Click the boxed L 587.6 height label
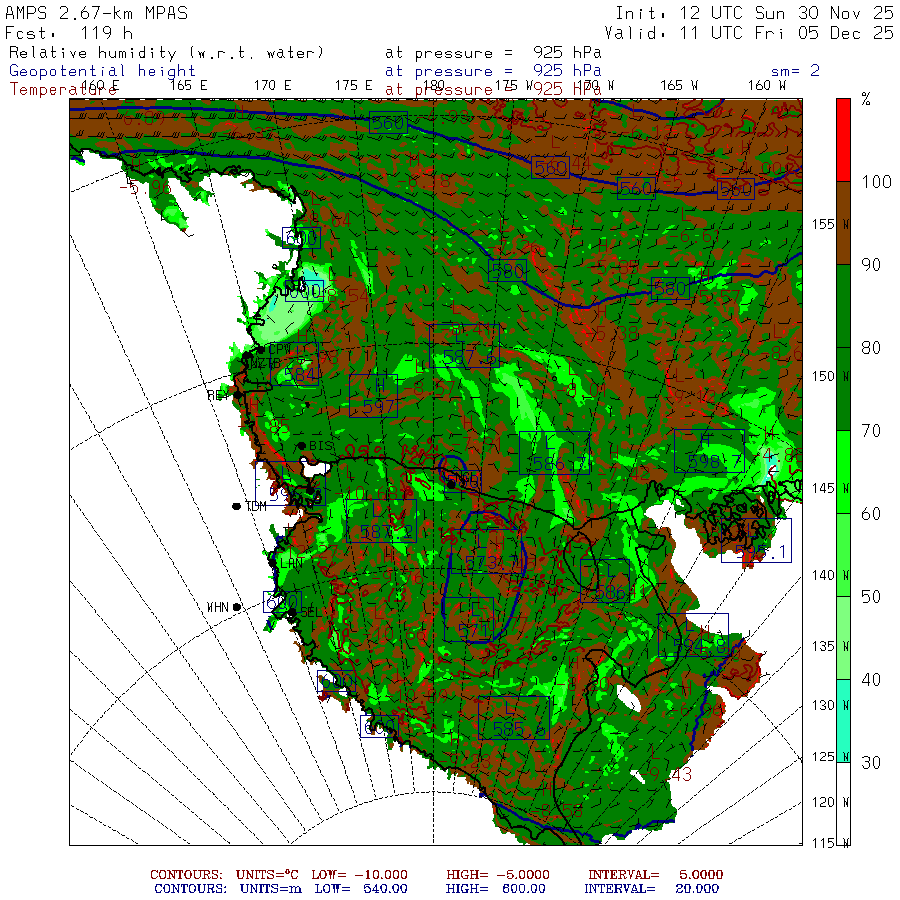Viewport: 900px width, 900px height. coord(464,346)
